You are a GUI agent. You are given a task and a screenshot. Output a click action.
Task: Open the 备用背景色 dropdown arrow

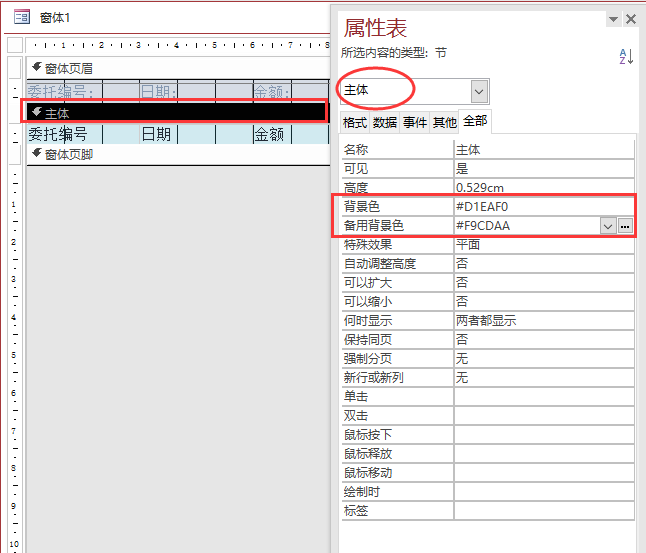pyautogui.click(x=608, y=226)
